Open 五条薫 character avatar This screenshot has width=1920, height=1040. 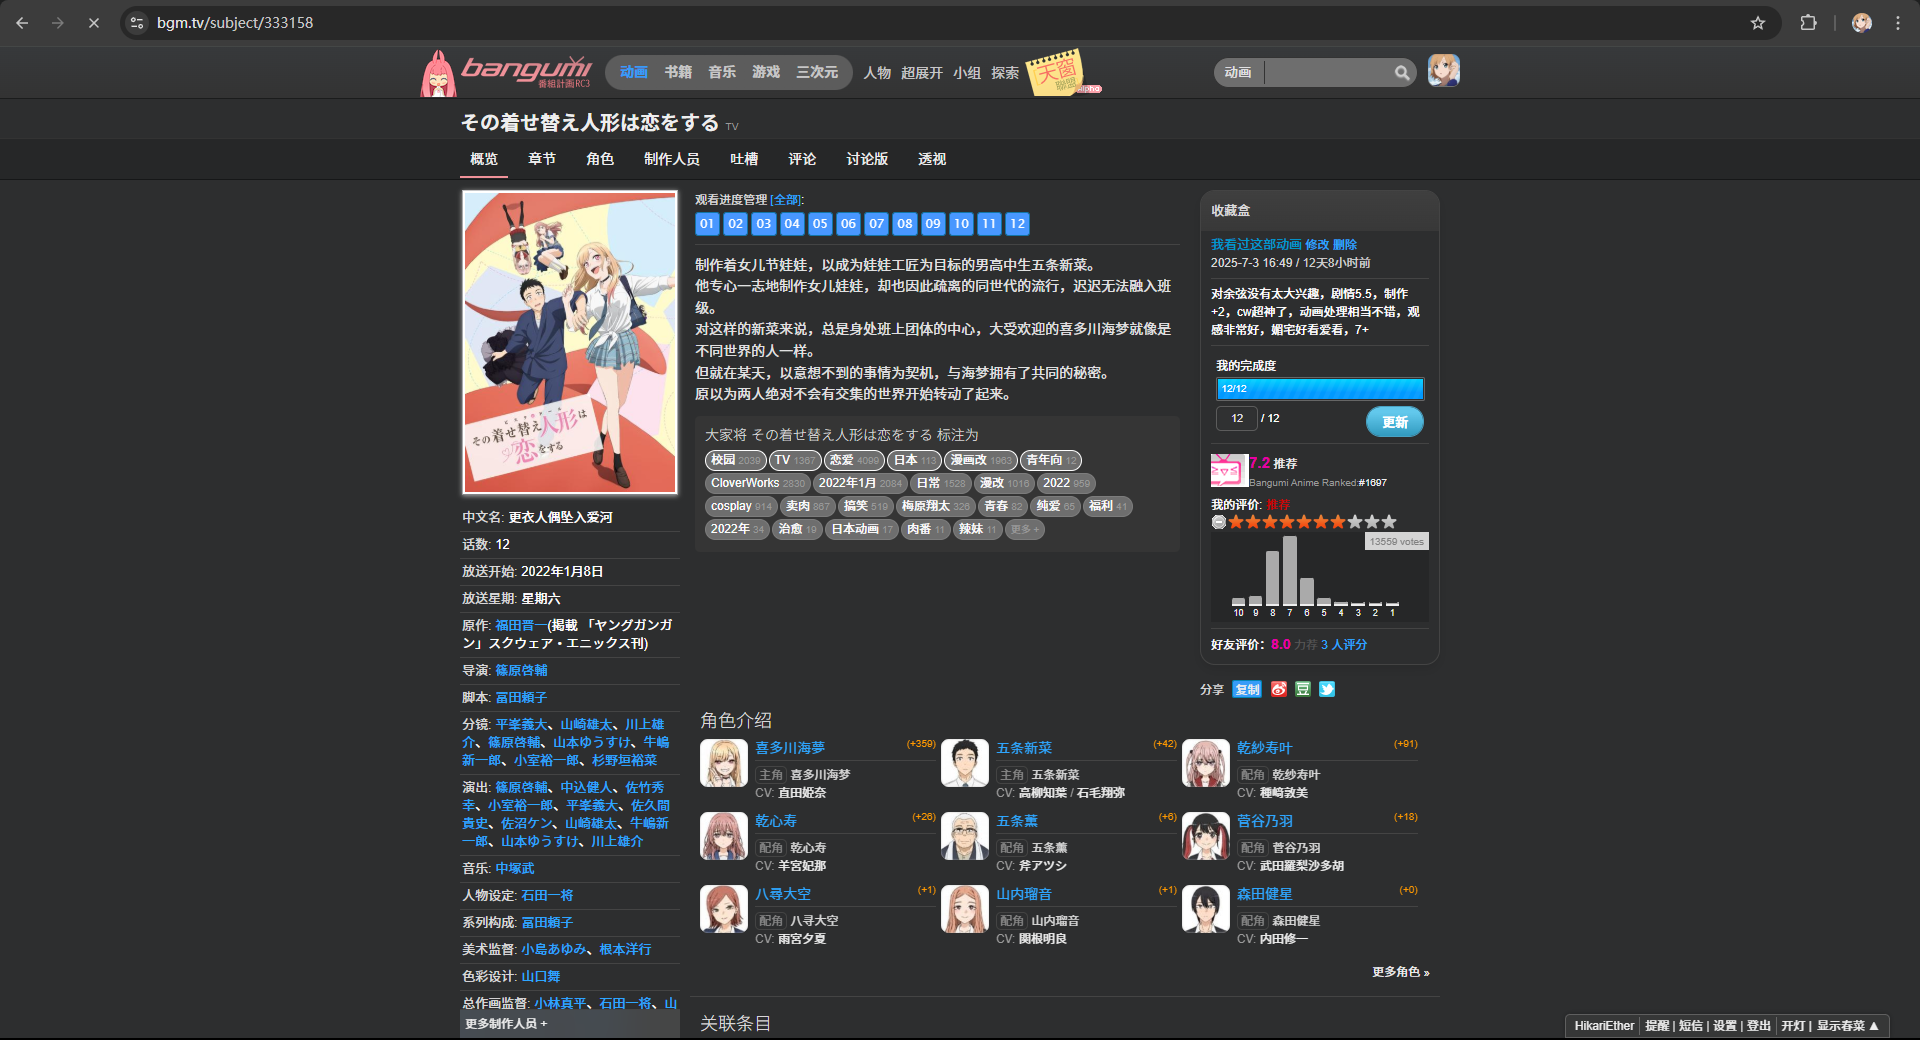point(965,837)
